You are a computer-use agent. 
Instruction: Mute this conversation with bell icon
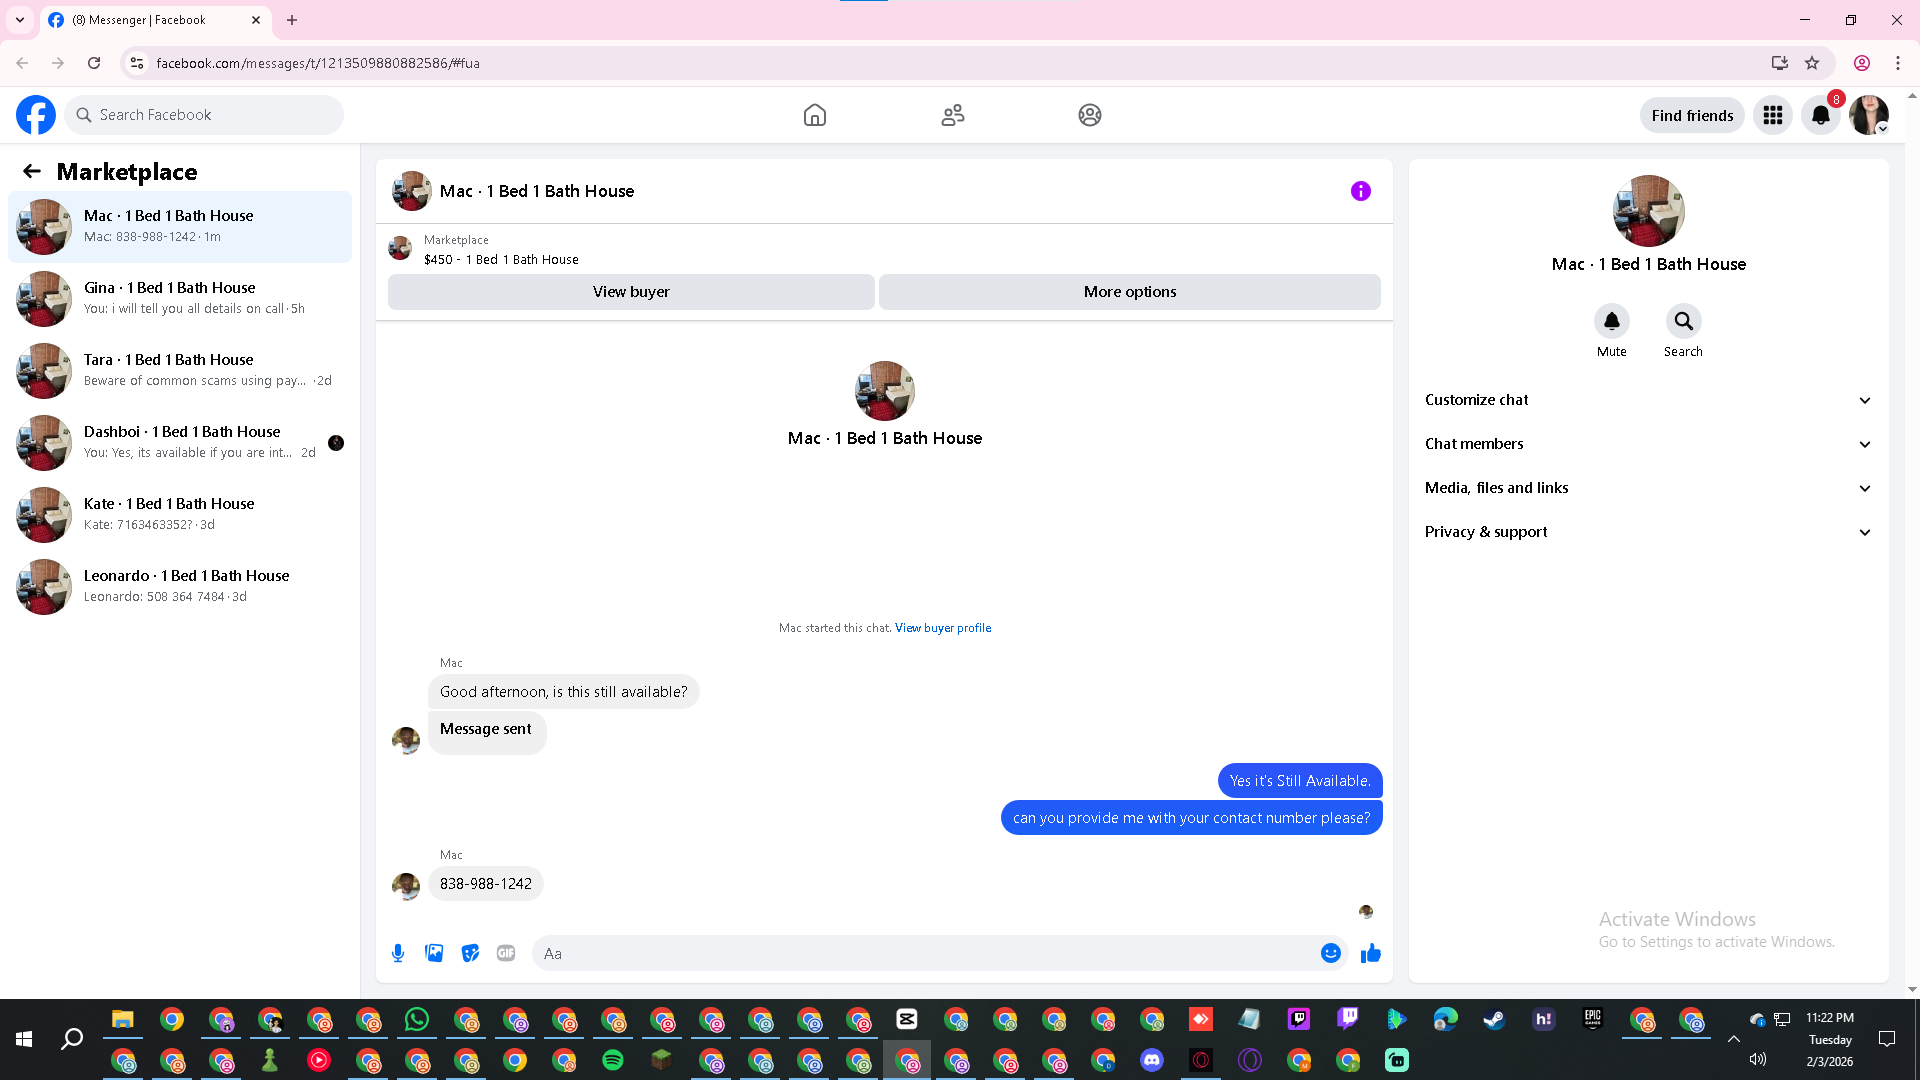[1611, 321]
